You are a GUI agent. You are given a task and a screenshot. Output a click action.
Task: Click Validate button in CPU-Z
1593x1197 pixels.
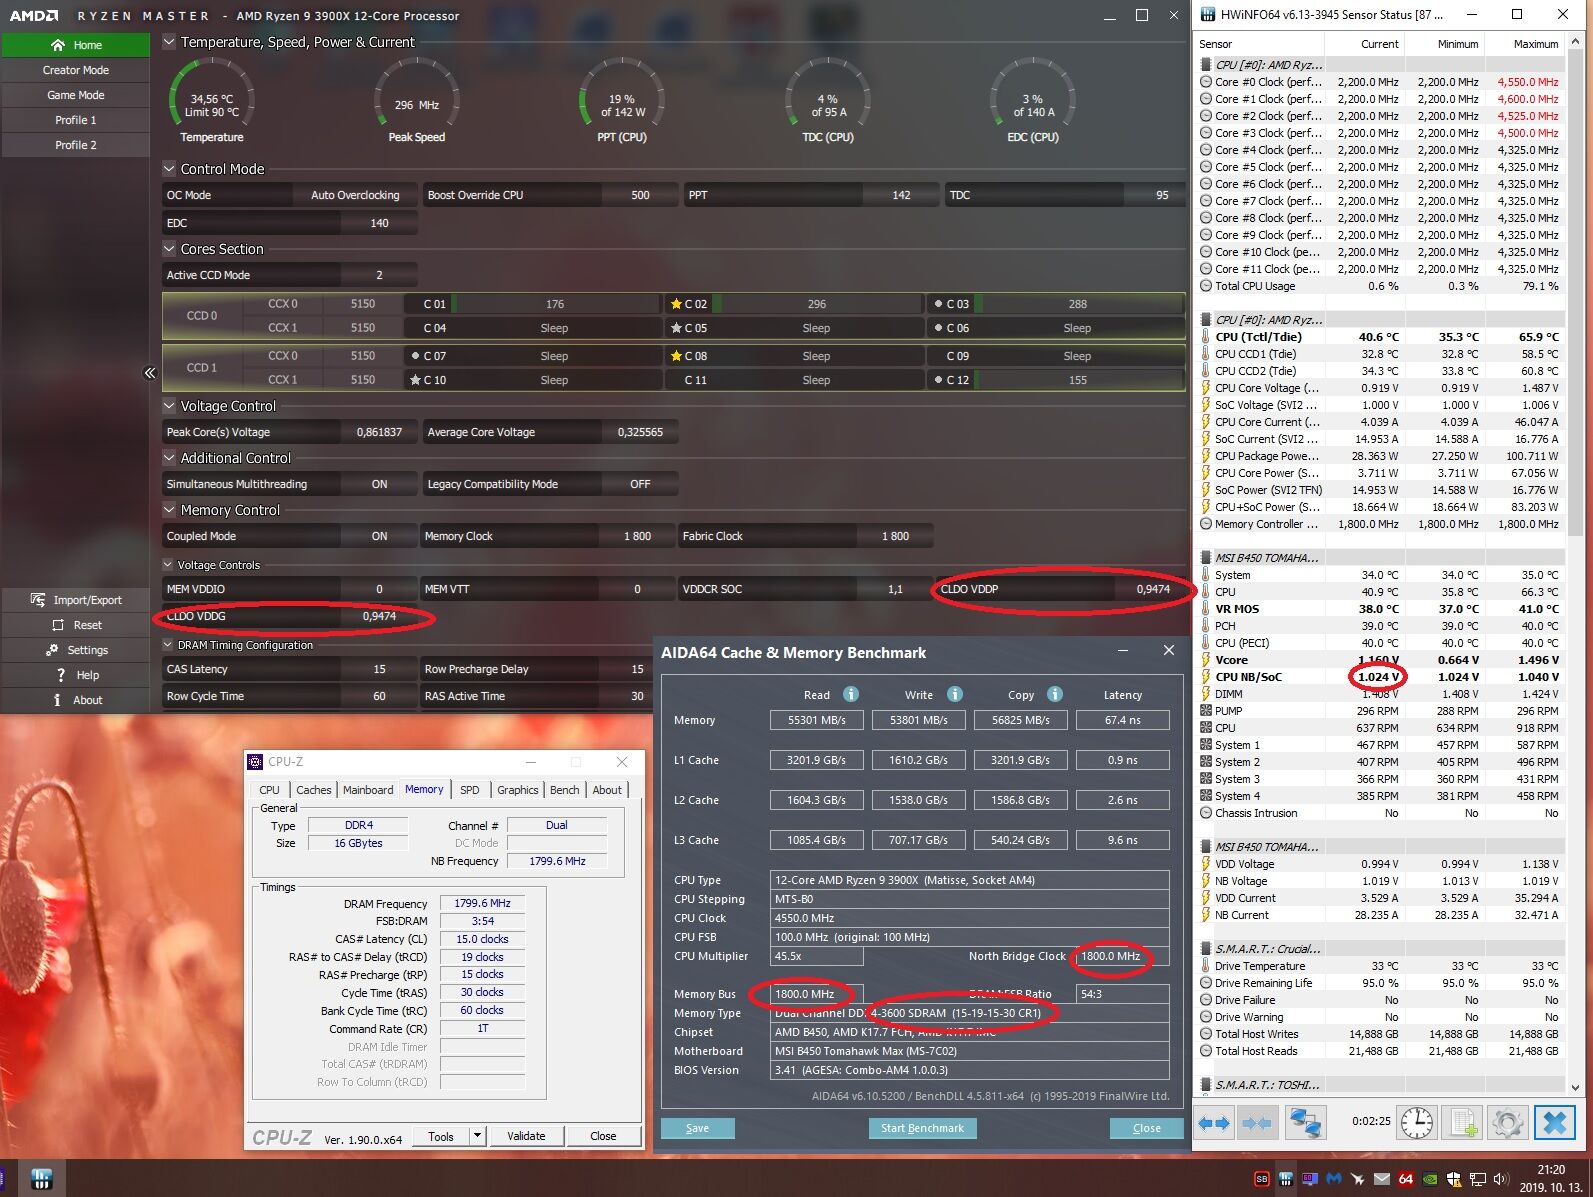click(x=526, y=1136)
